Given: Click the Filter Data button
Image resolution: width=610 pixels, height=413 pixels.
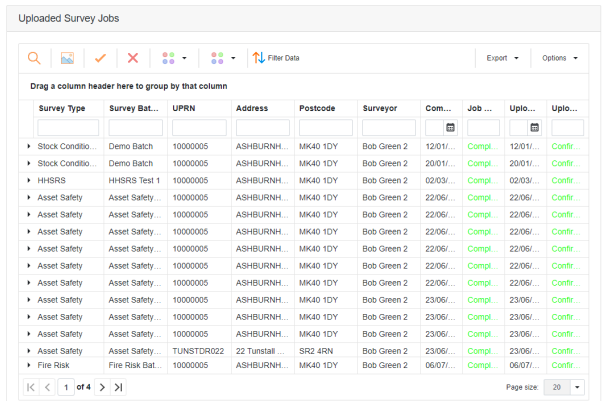Looking at the screenshot, I should 276,58.
